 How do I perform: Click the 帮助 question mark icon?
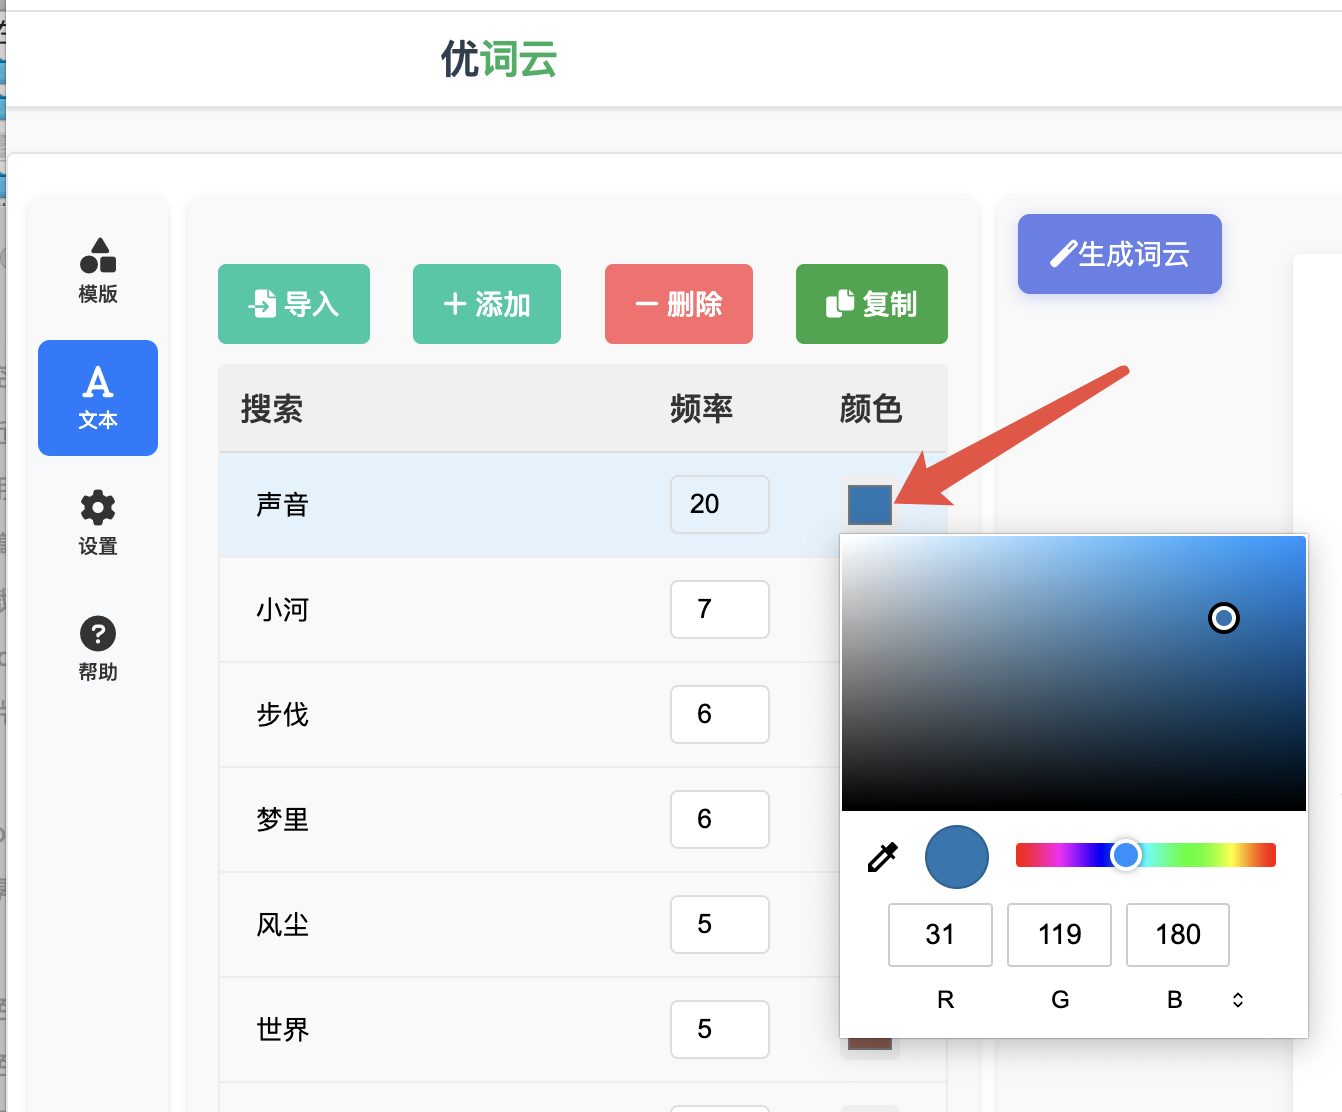[x=97, y=633]
